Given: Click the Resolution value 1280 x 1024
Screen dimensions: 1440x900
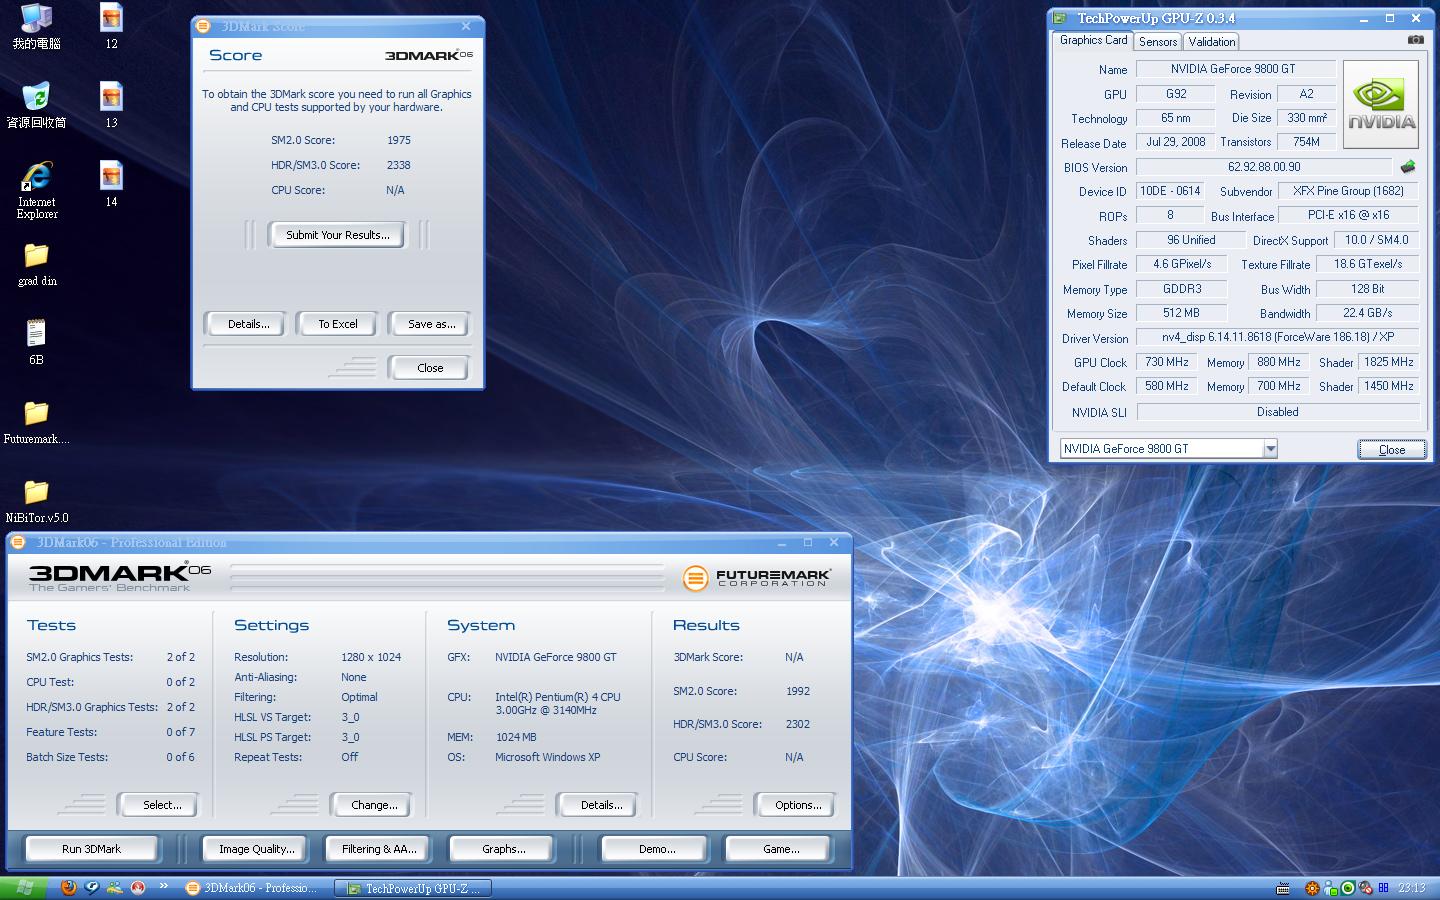Looking at the screenshot, I should point(371,657).
